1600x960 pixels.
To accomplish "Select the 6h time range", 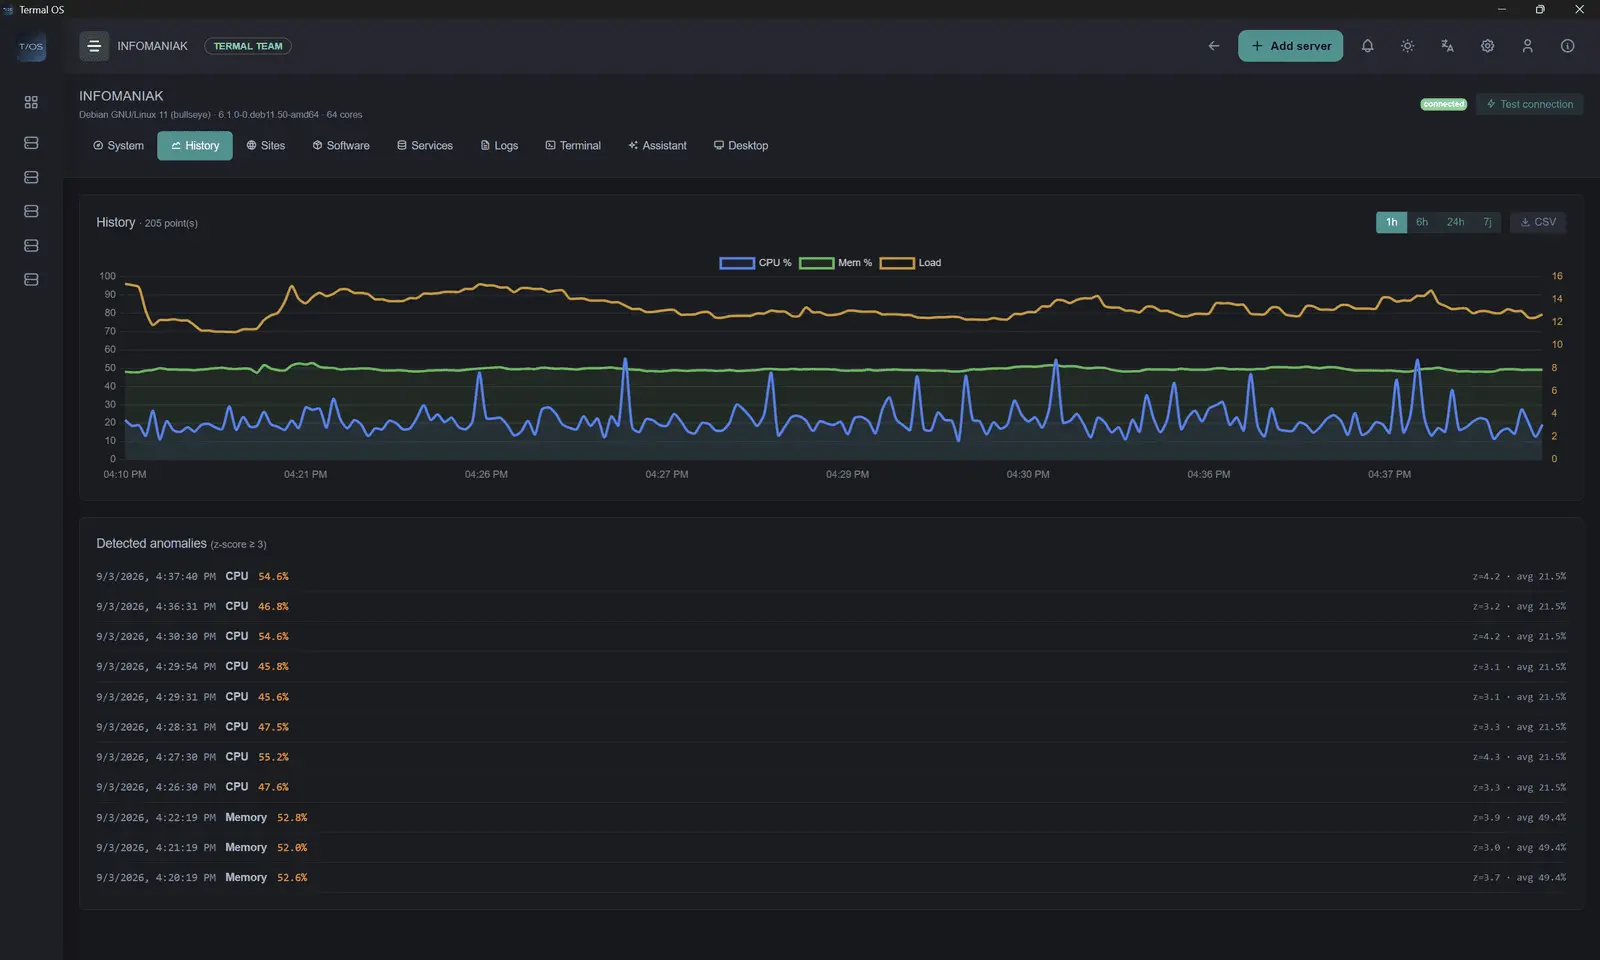I will pyautogui.click(x=1421, y=222).
